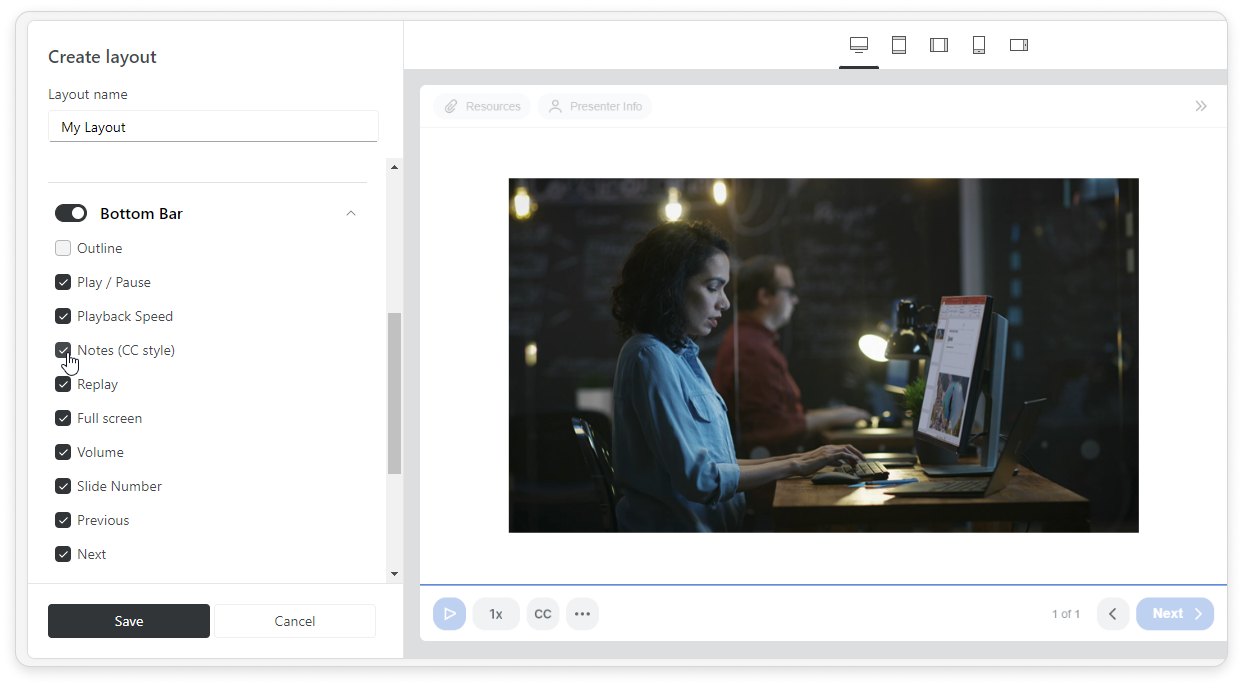Viewport: 1243px width, 686px height.
Task: Click the Save button
Action: [x=128, y=621]
